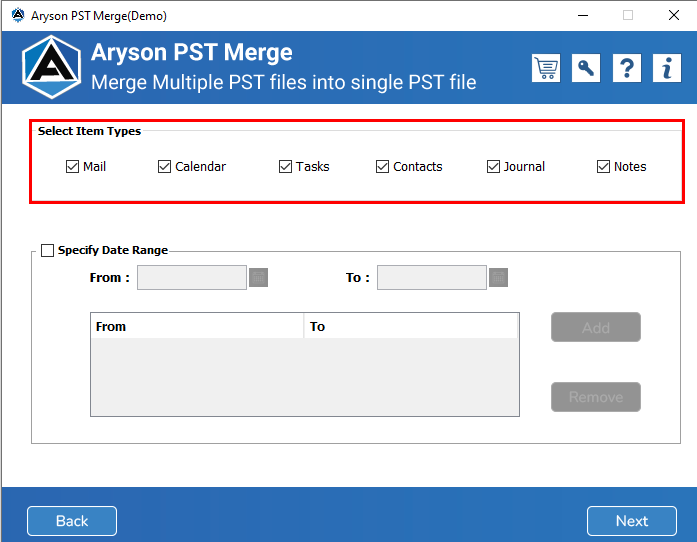The width and height of the screenshot is (697, 542).
Task: Click the Remove button
Action: (596, 397)
